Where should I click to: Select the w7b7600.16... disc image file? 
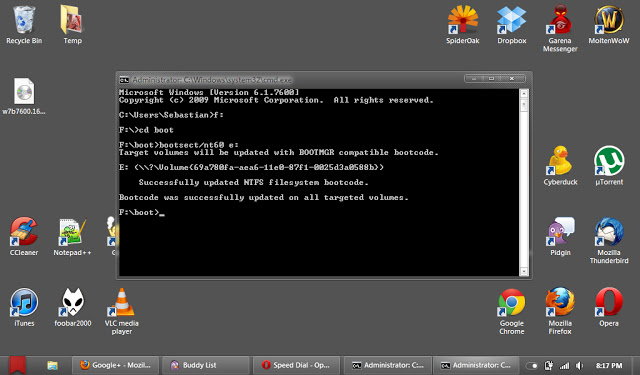(24, 96)
